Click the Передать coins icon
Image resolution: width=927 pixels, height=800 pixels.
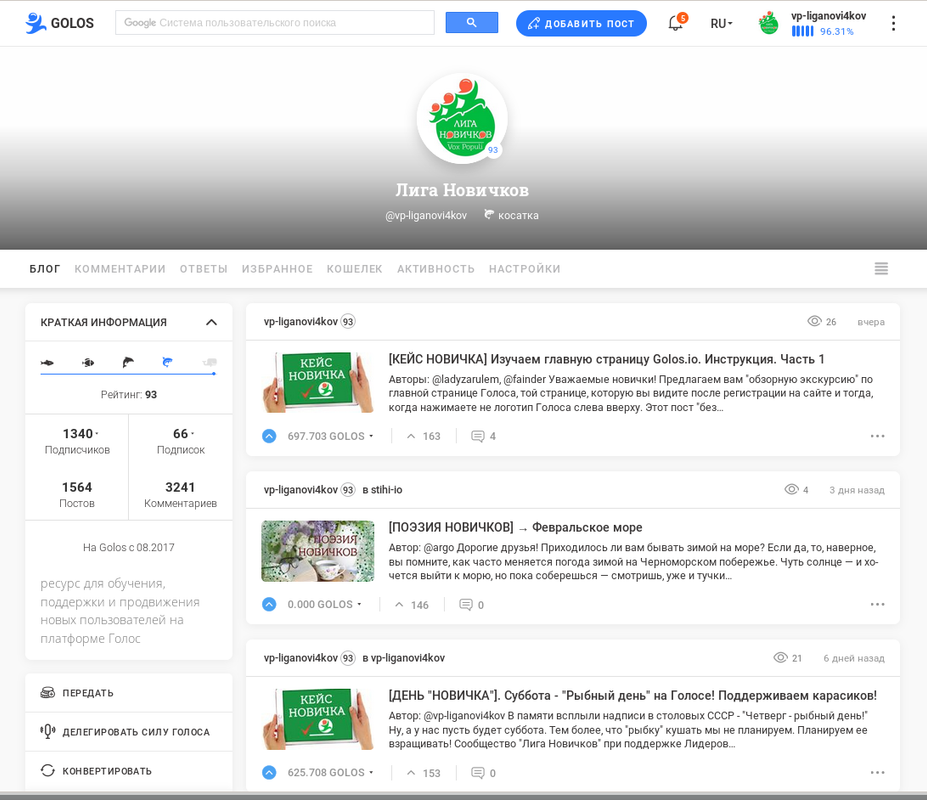(x=47, y=692)
